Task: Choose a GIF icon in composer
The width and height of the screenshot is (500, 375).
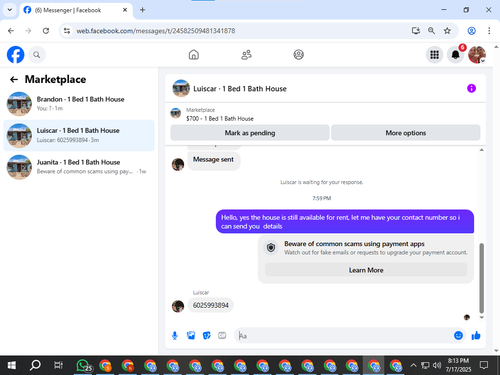Action: point(222,336)
